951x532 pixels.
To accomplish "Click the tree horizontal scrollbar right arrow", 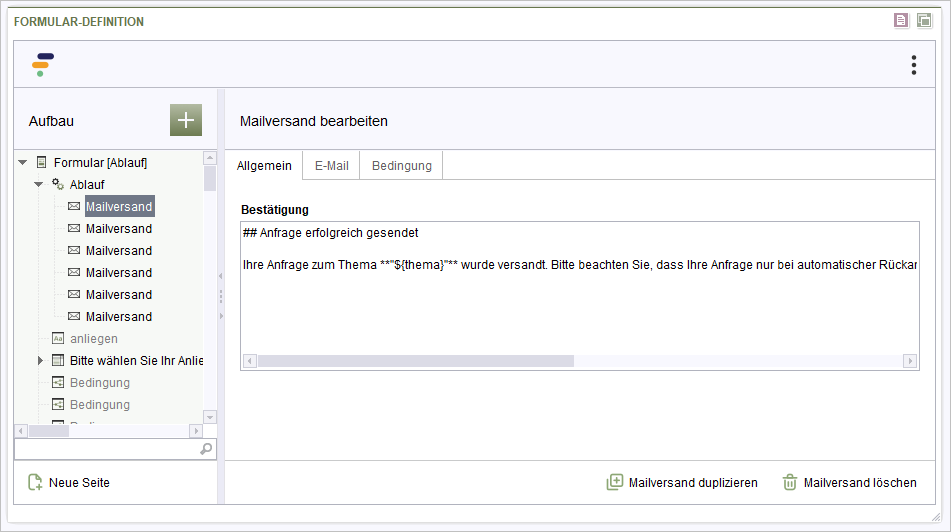I will (196, 431).
